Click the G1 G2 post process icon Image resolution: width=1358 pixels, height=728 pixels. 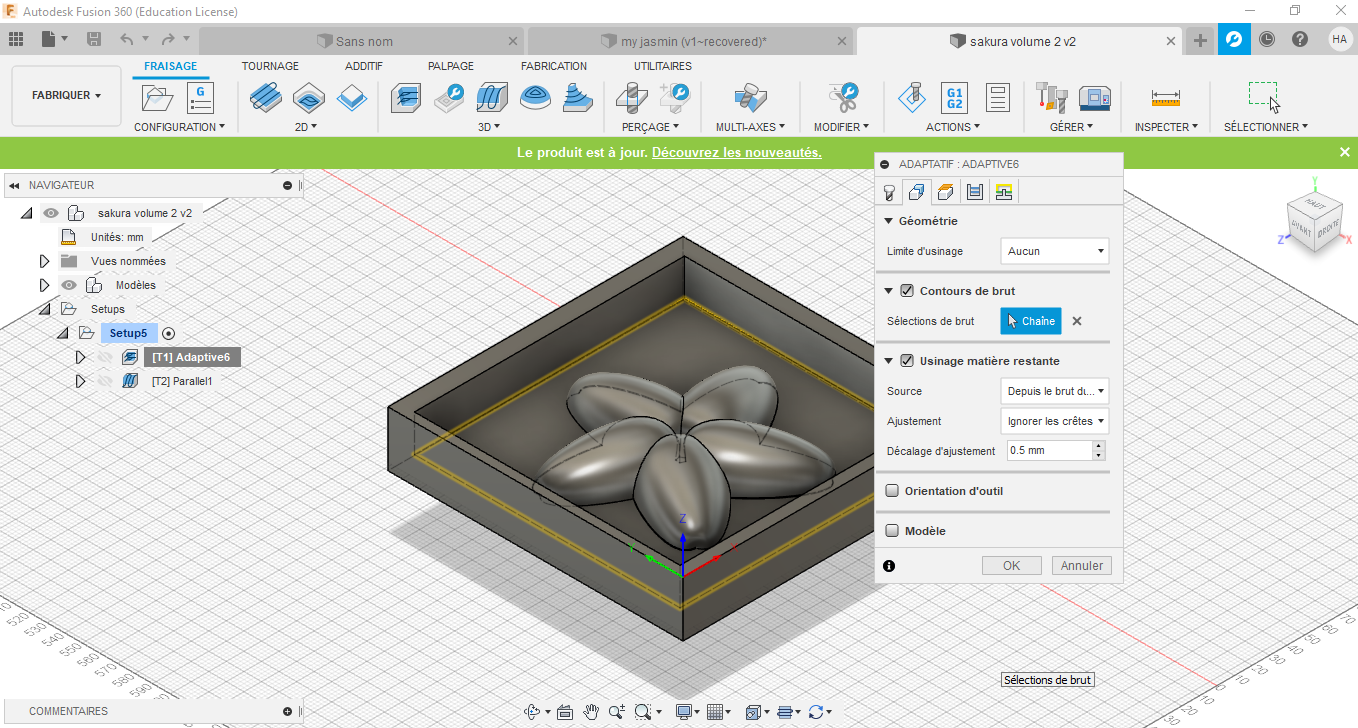click(x=954, y=97)
